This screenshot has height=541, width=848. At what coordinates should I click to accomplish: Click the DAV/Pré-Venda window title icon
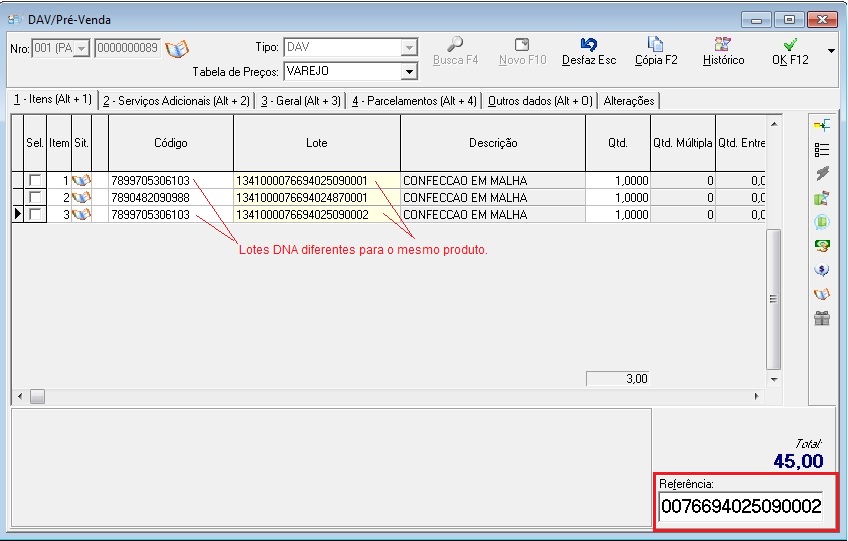click(x=15, y=19)
